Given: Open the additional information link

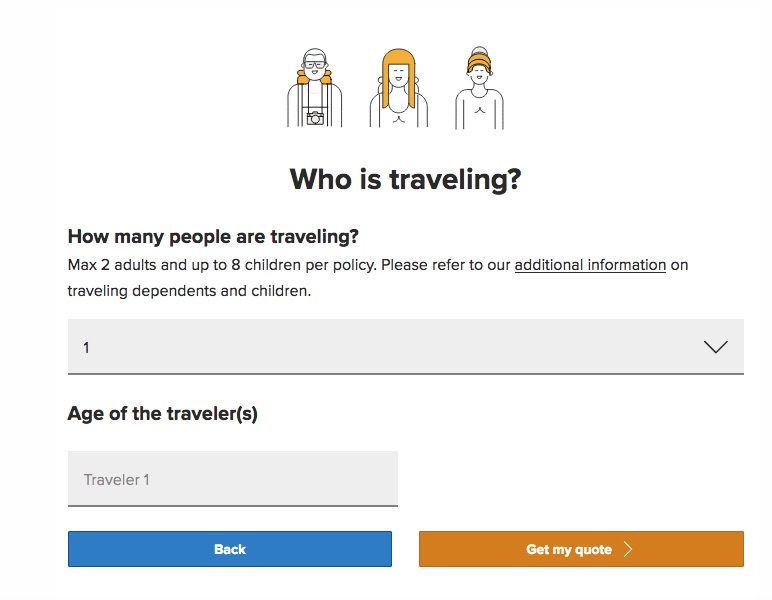Looking at the screenshot, I should pyautogui.click(x=590, y=265).
